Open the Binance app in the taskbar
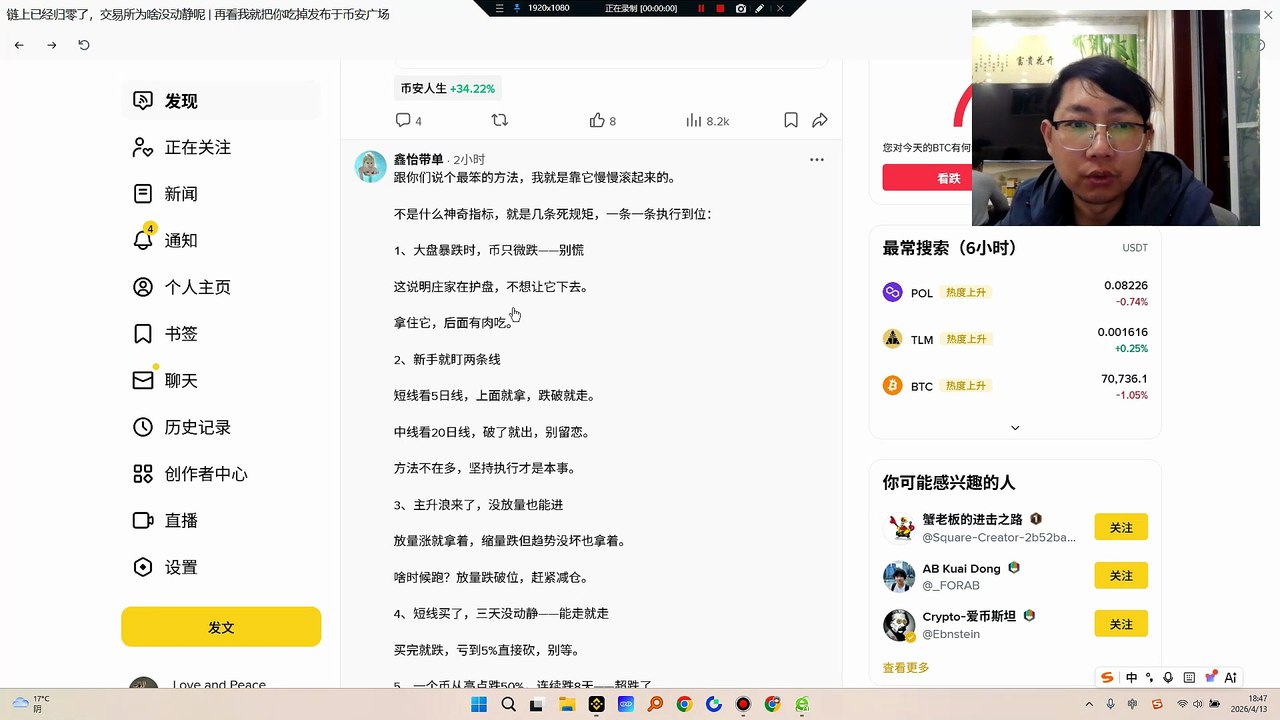Viewport: 1280px width, 720px height. (x=596, y=705)
